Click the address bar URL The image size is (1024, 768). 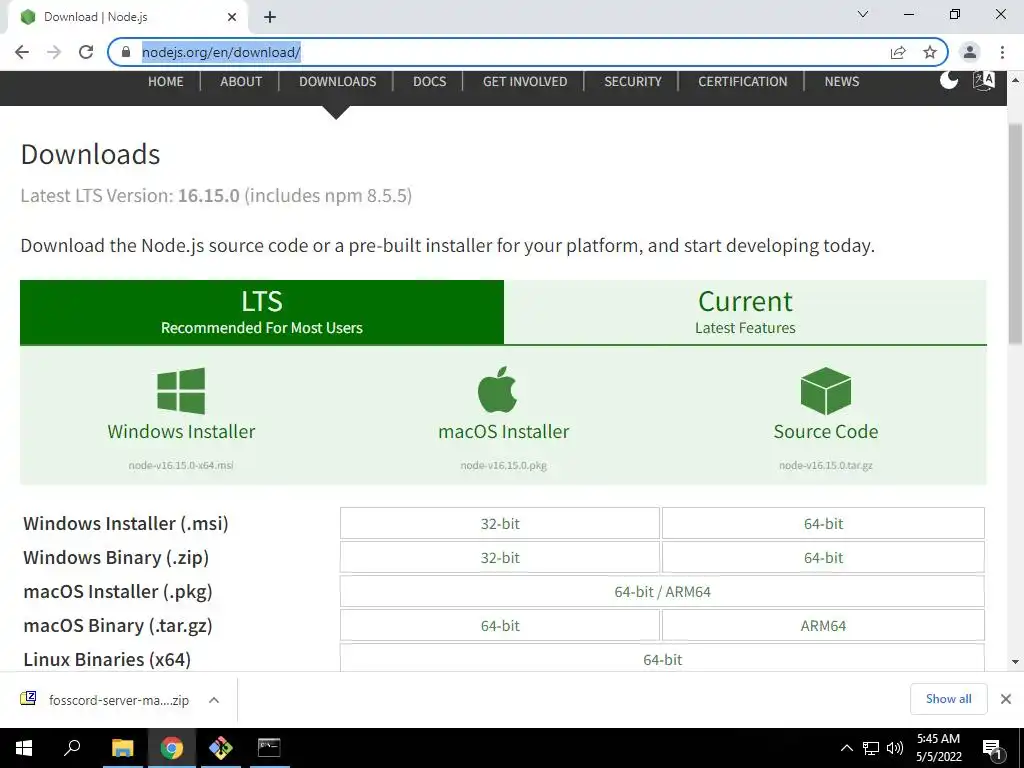[x=221, y=52]
